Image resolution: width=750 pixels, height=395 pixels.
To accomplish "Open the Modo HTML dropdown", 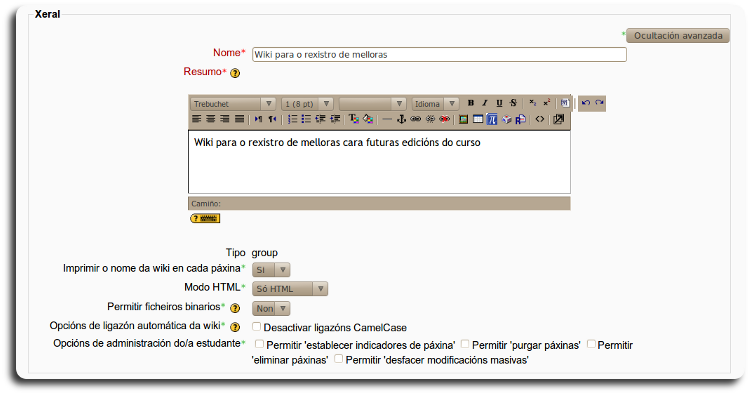I will (x=290, y=289).
